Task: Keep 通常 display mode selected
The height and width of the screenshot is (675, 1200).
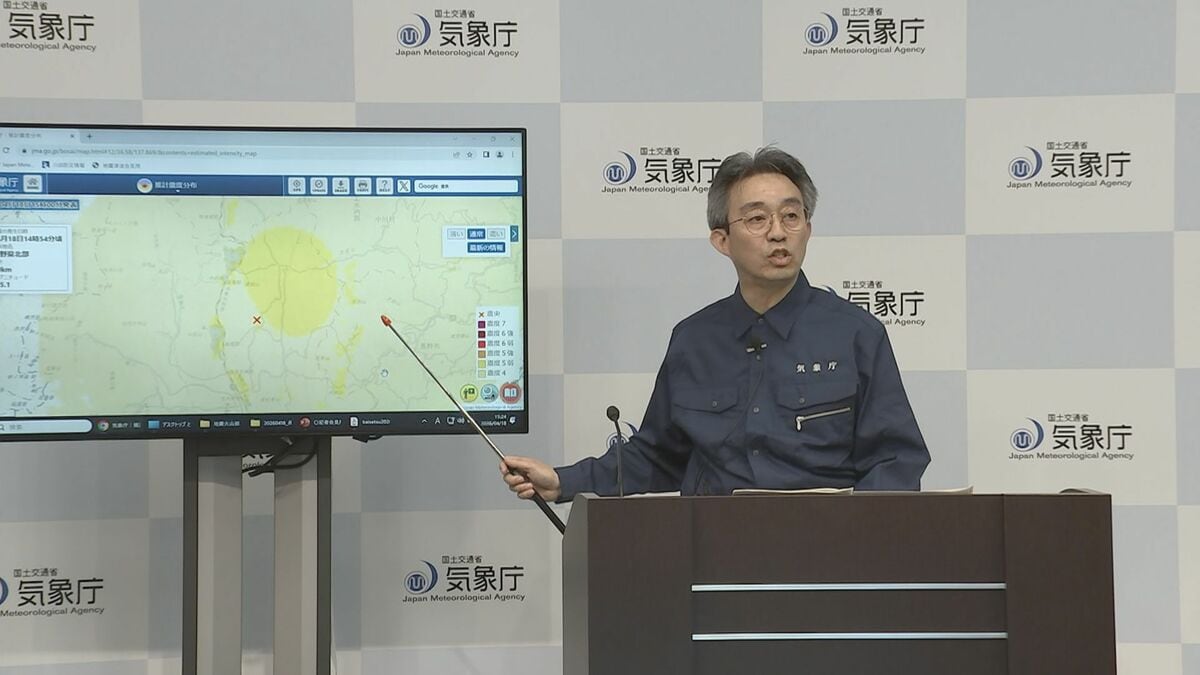Action: tap(479, 232)
